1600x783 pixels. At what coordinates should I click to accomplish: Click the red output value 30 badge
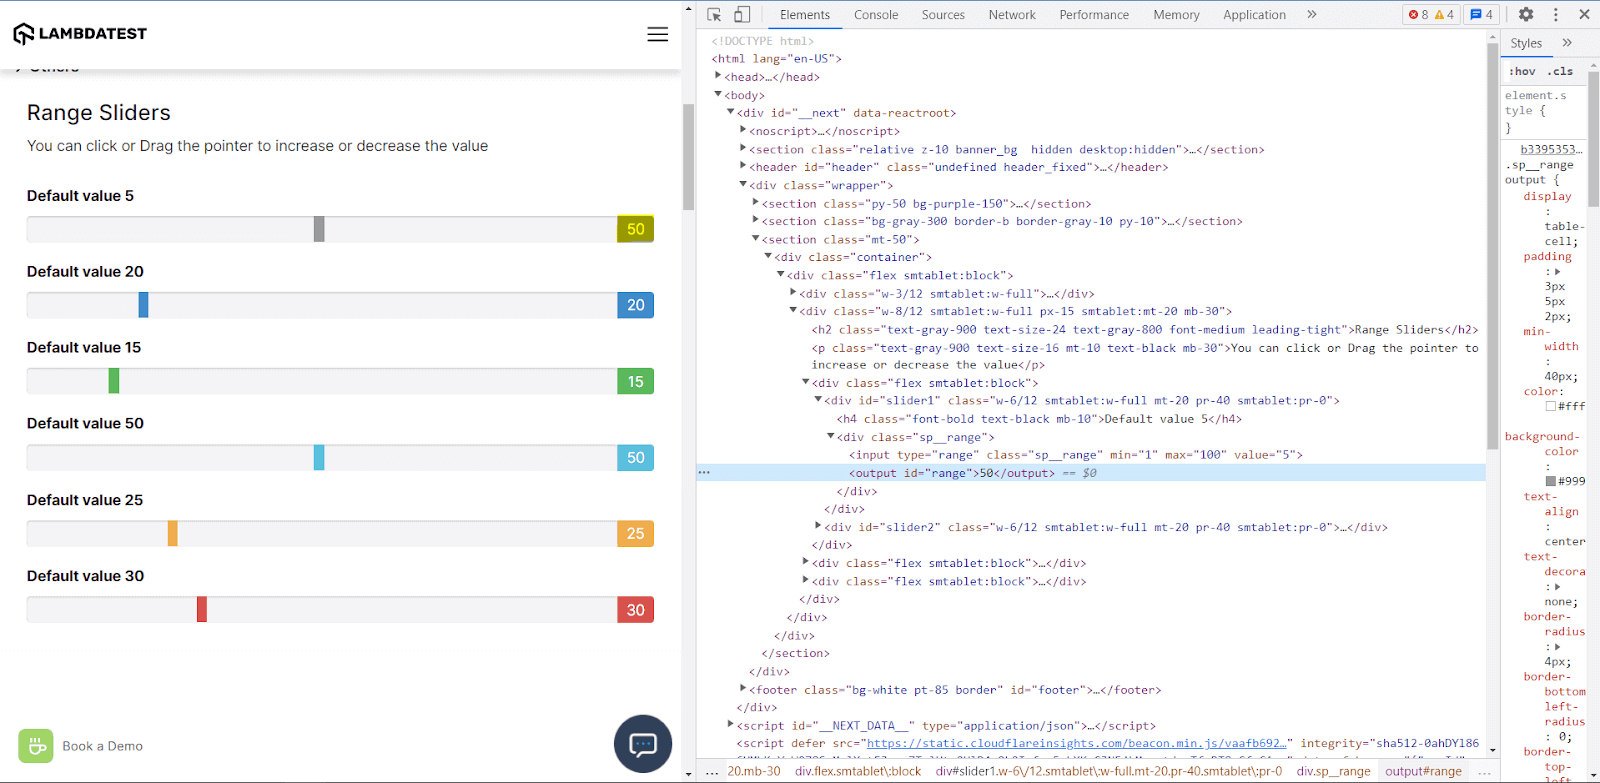(635, 609)
